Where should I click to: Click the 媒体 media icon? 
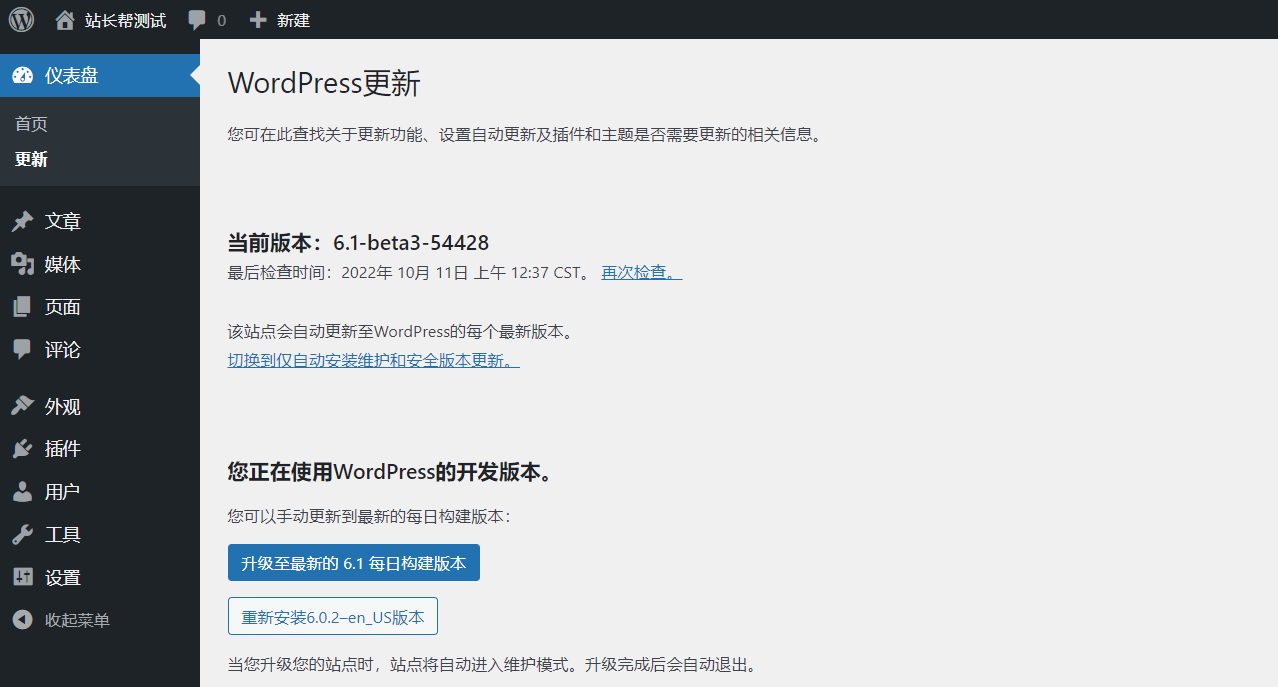[x=22, y=264]
